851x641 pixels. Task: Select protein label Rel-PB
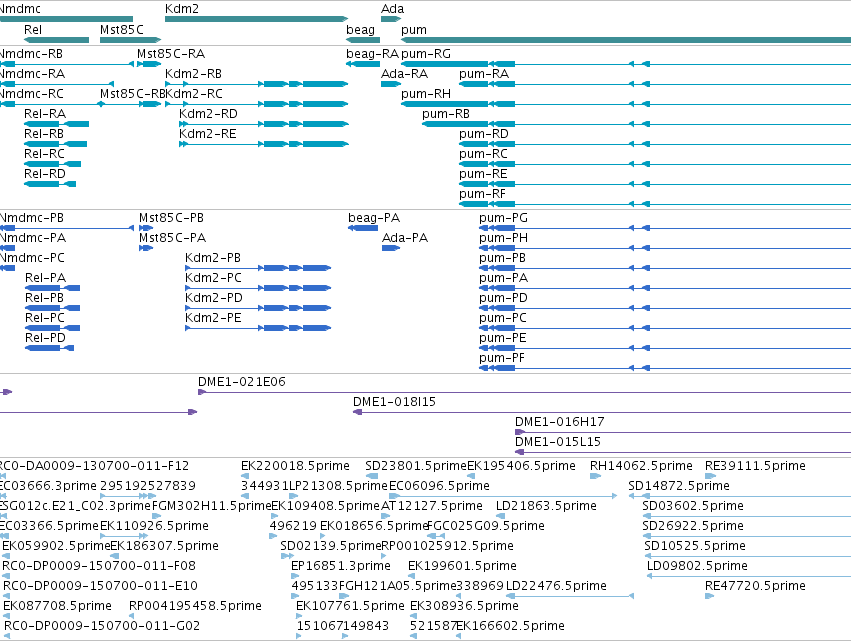click(x=45, y=298)
